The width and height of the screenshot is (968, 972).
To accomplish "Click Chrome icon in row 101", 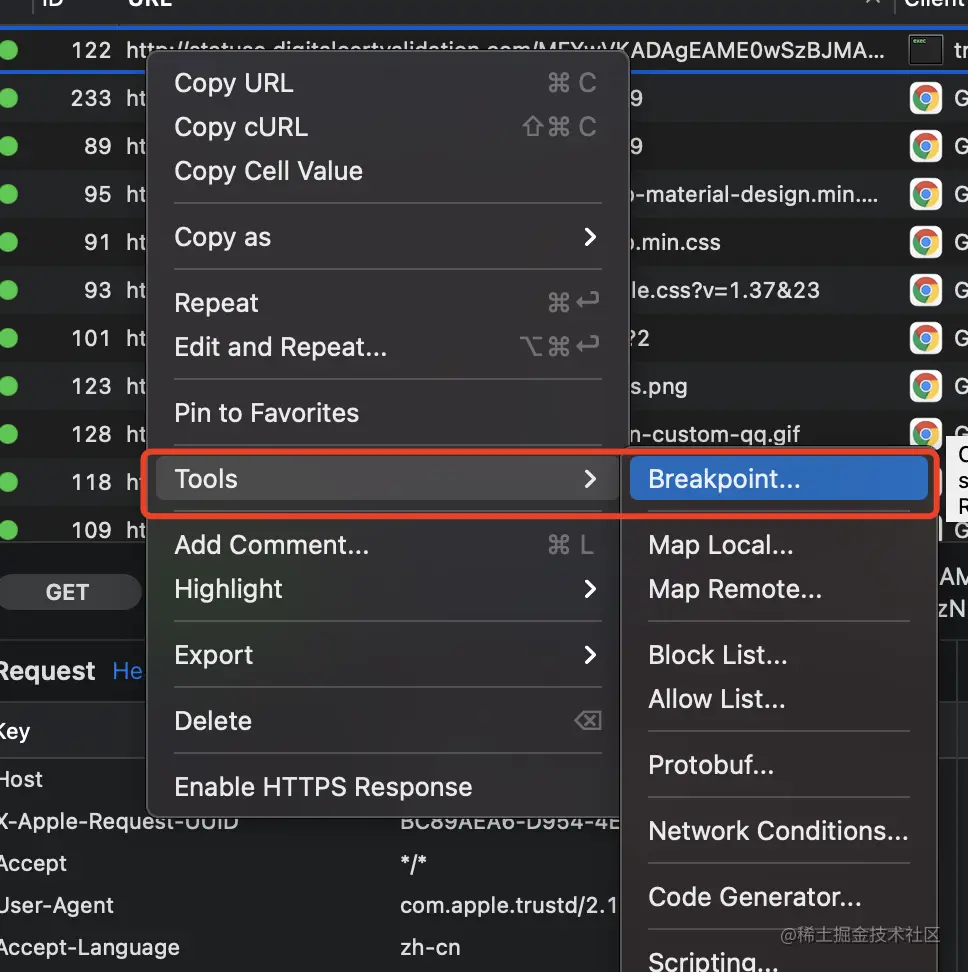I will (x=926, y=338).
